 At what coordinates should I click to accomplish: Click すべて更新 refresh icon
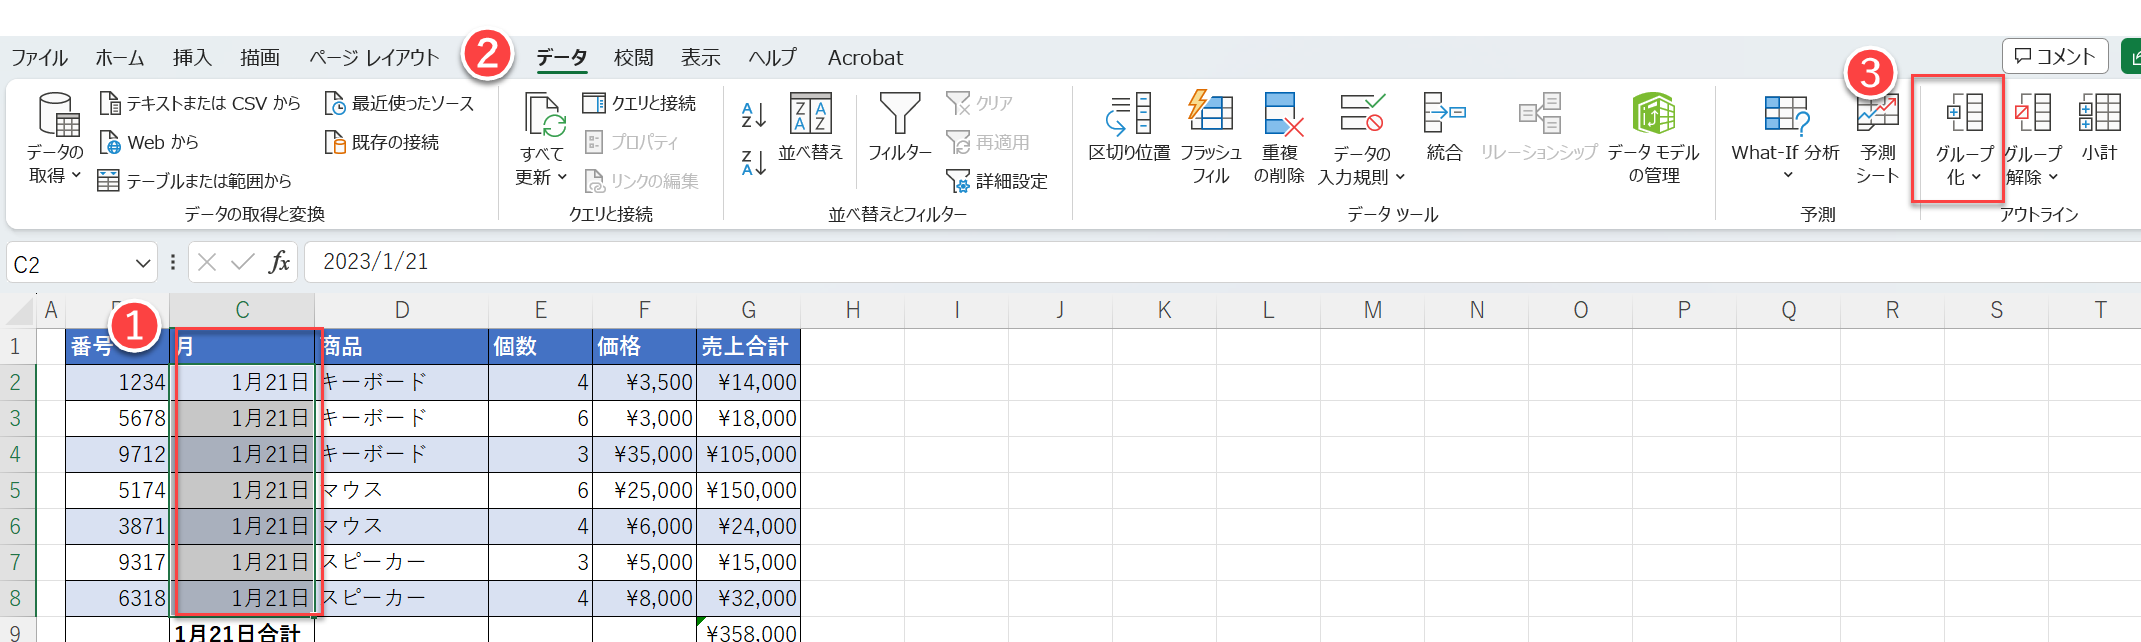(543, 116)
